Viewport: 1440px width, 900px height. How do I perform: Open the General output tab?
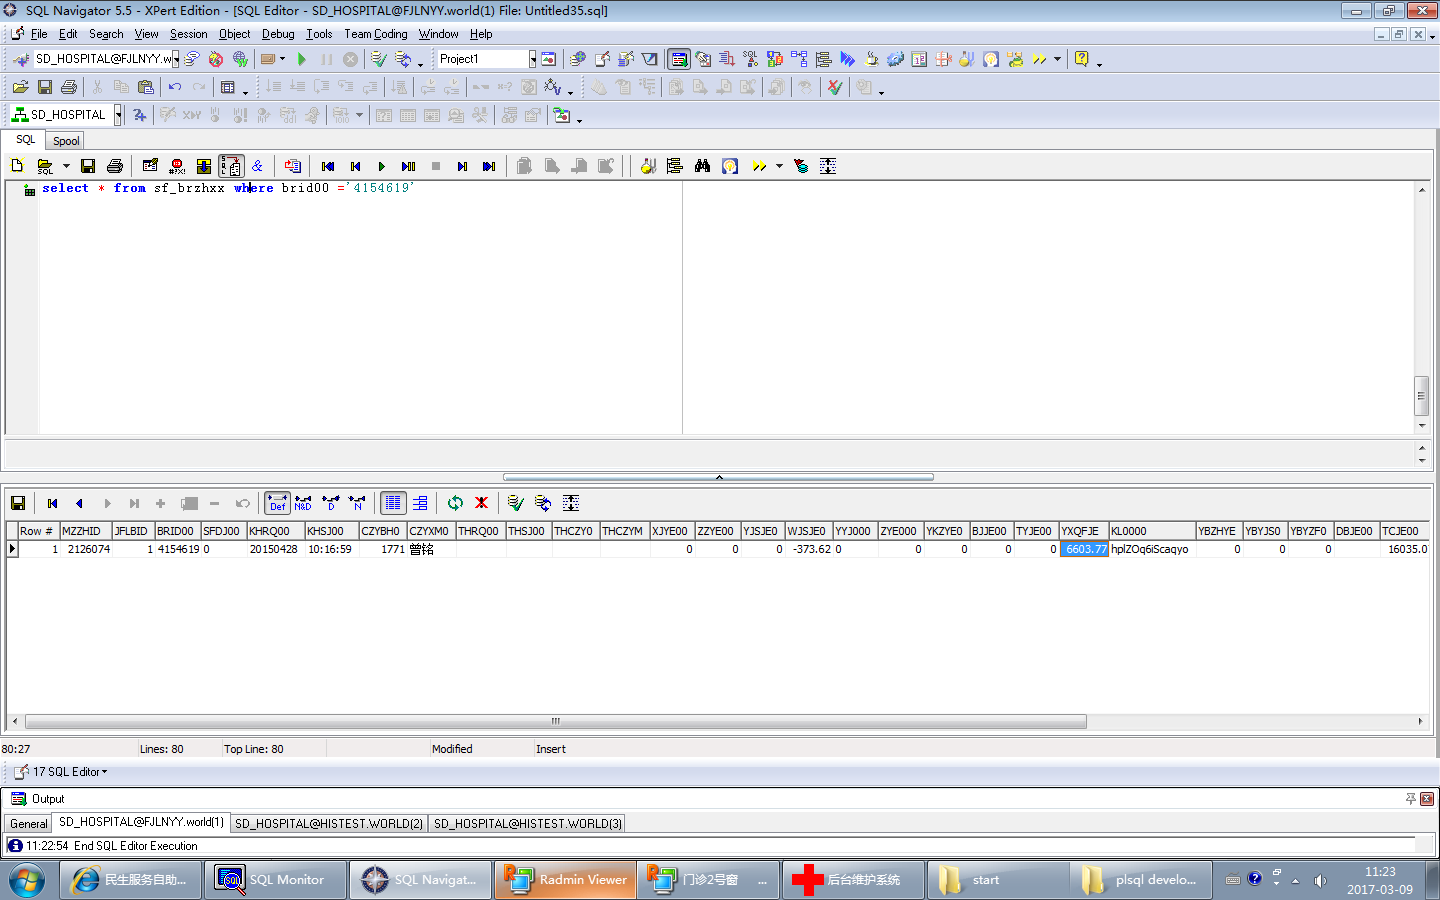29,824
